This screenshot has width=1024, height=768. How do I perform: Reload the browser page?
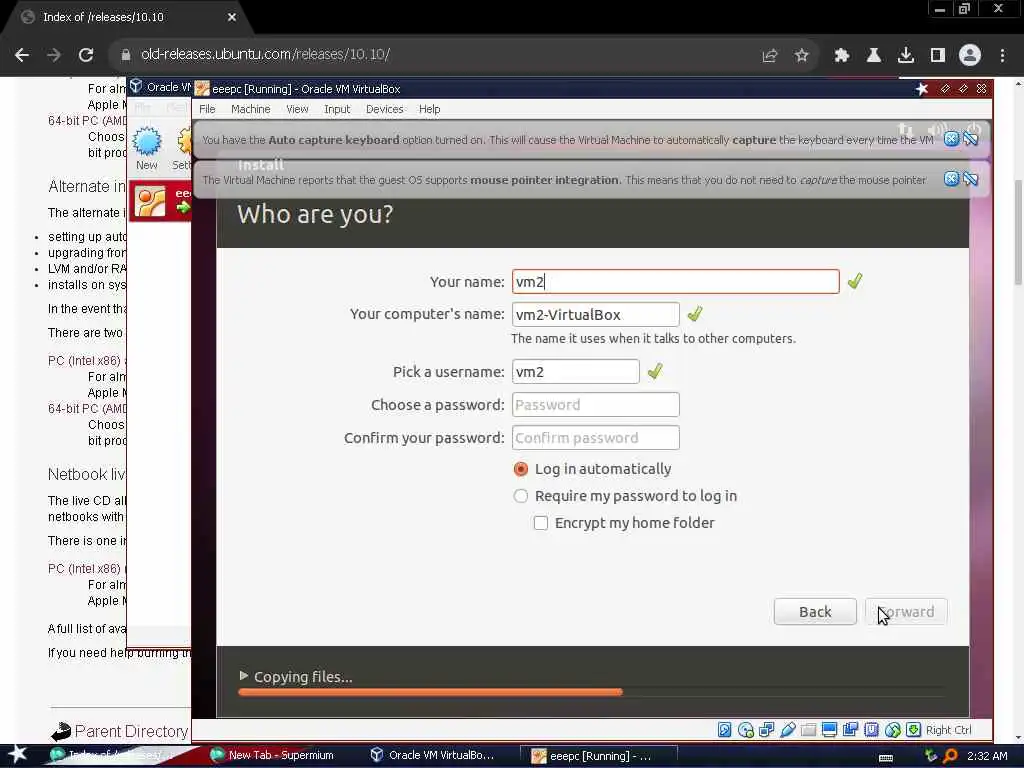(x=86, y=55)
